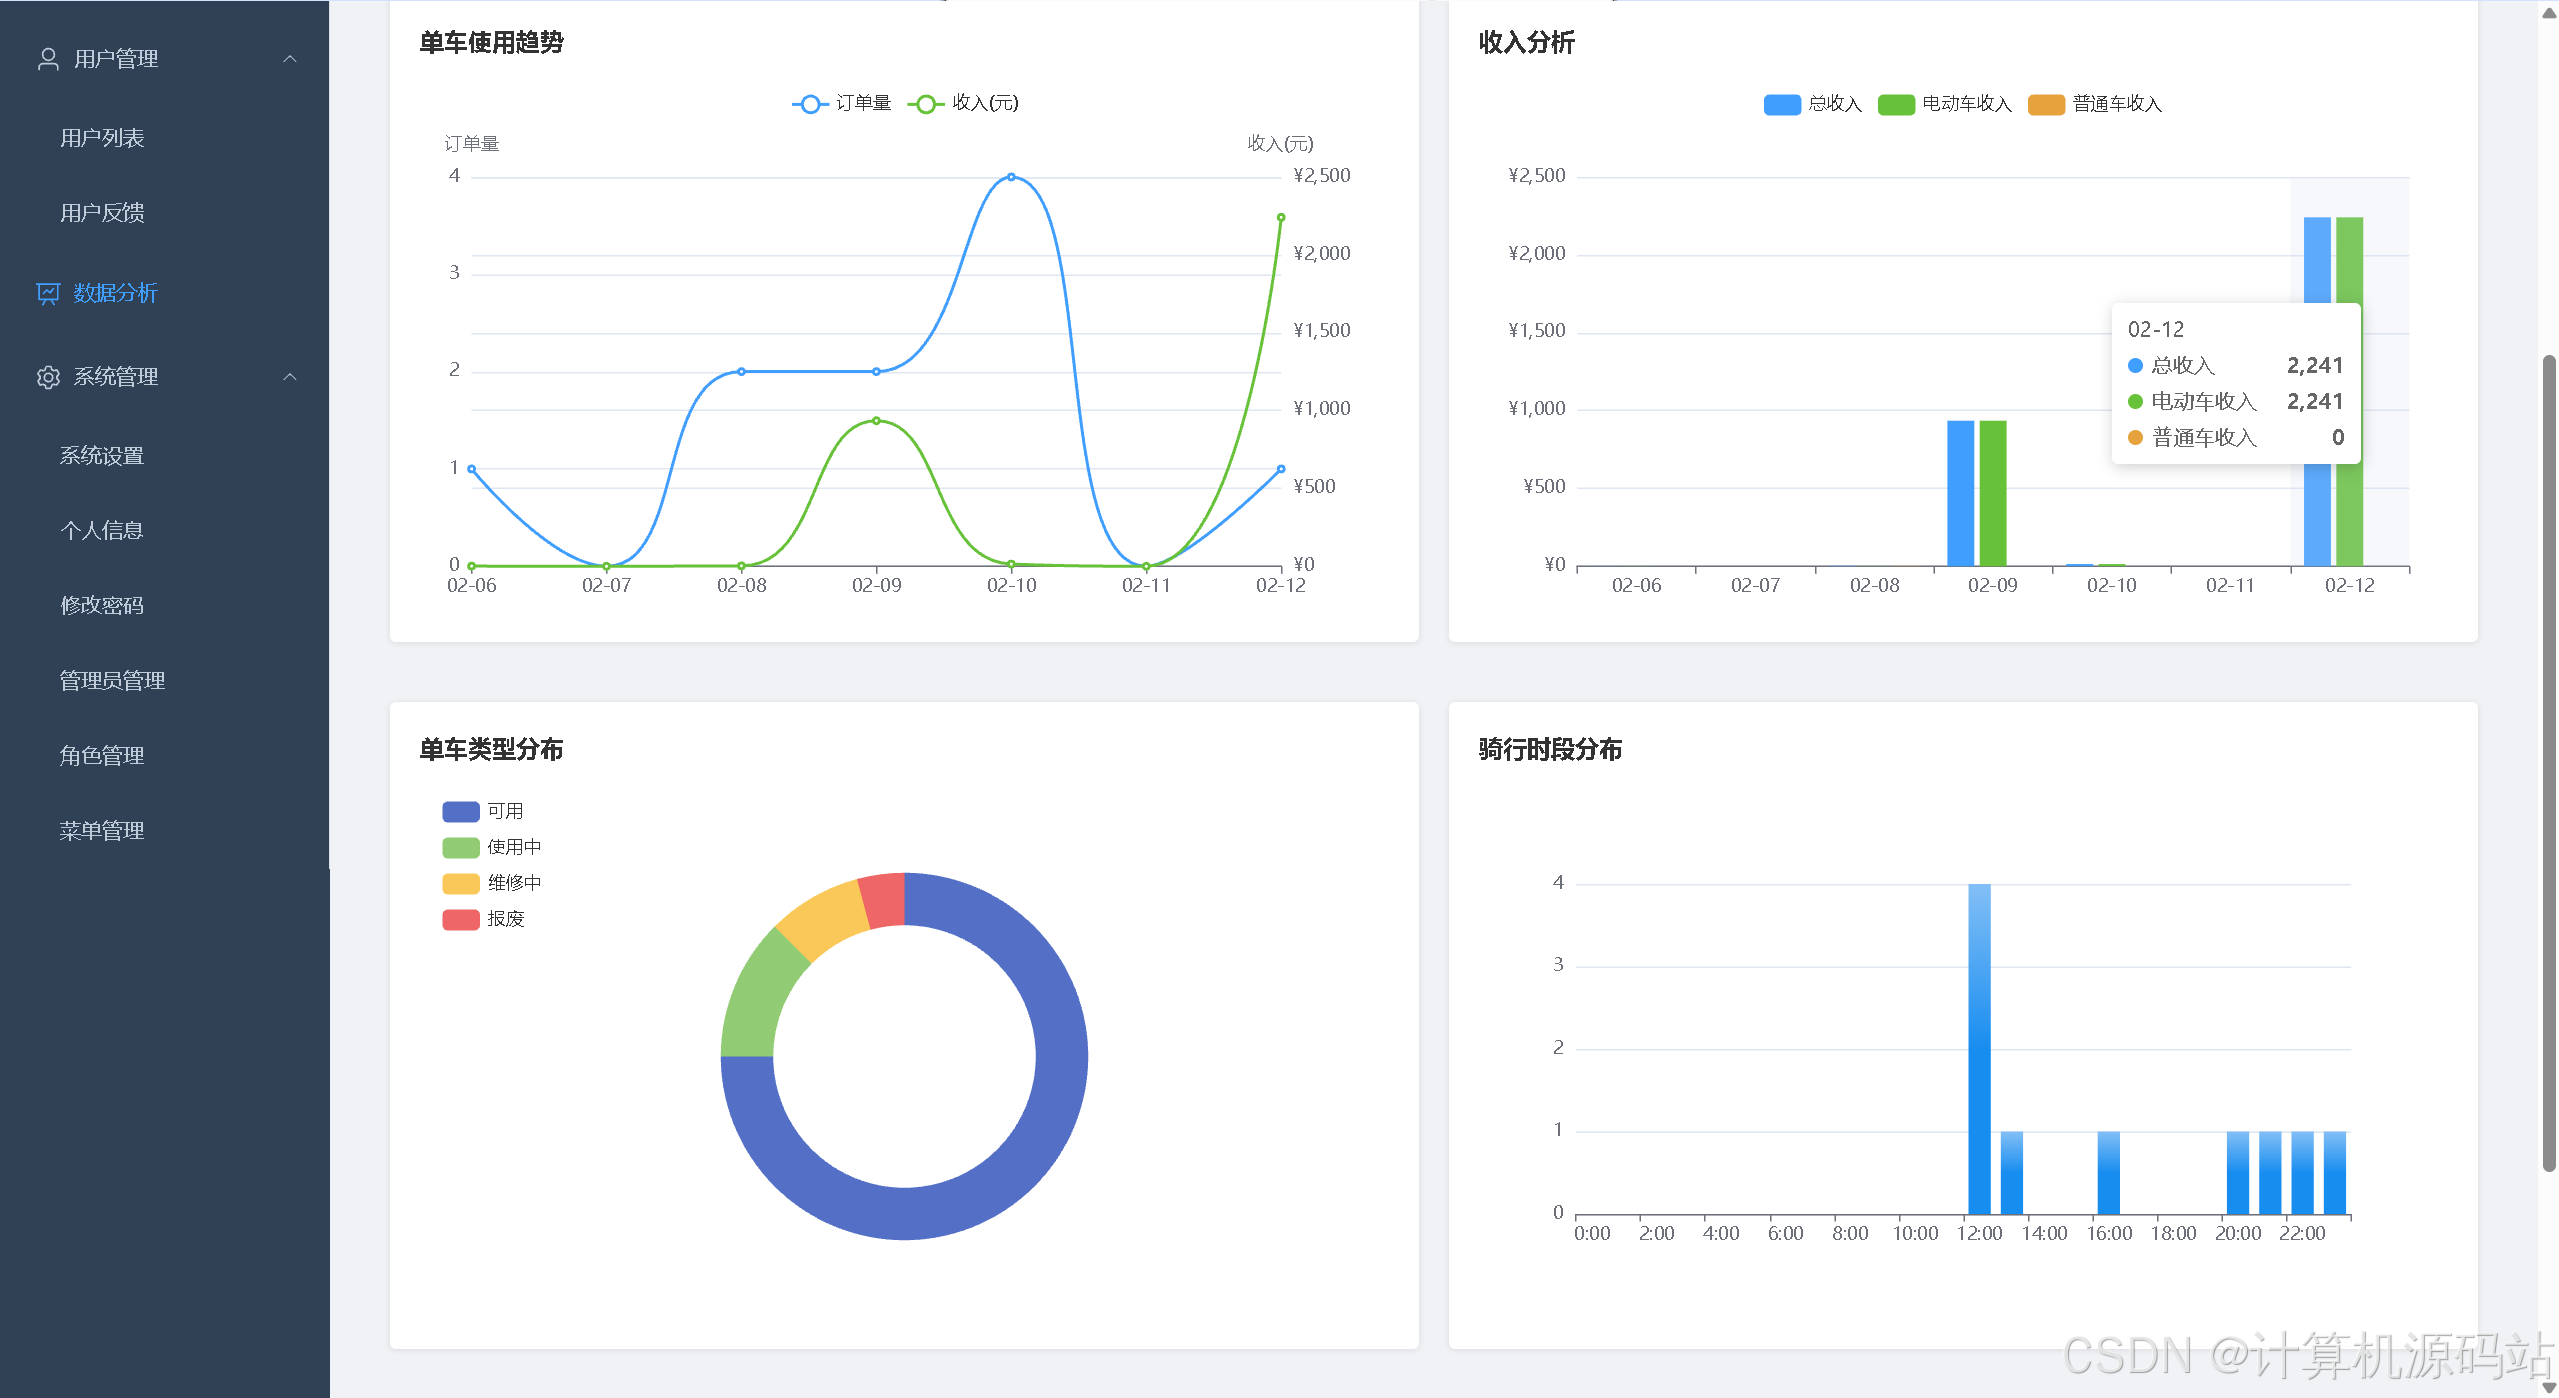
Task: Click the 12:00 tallest riding-period bar
Action: (1979, 1050)
